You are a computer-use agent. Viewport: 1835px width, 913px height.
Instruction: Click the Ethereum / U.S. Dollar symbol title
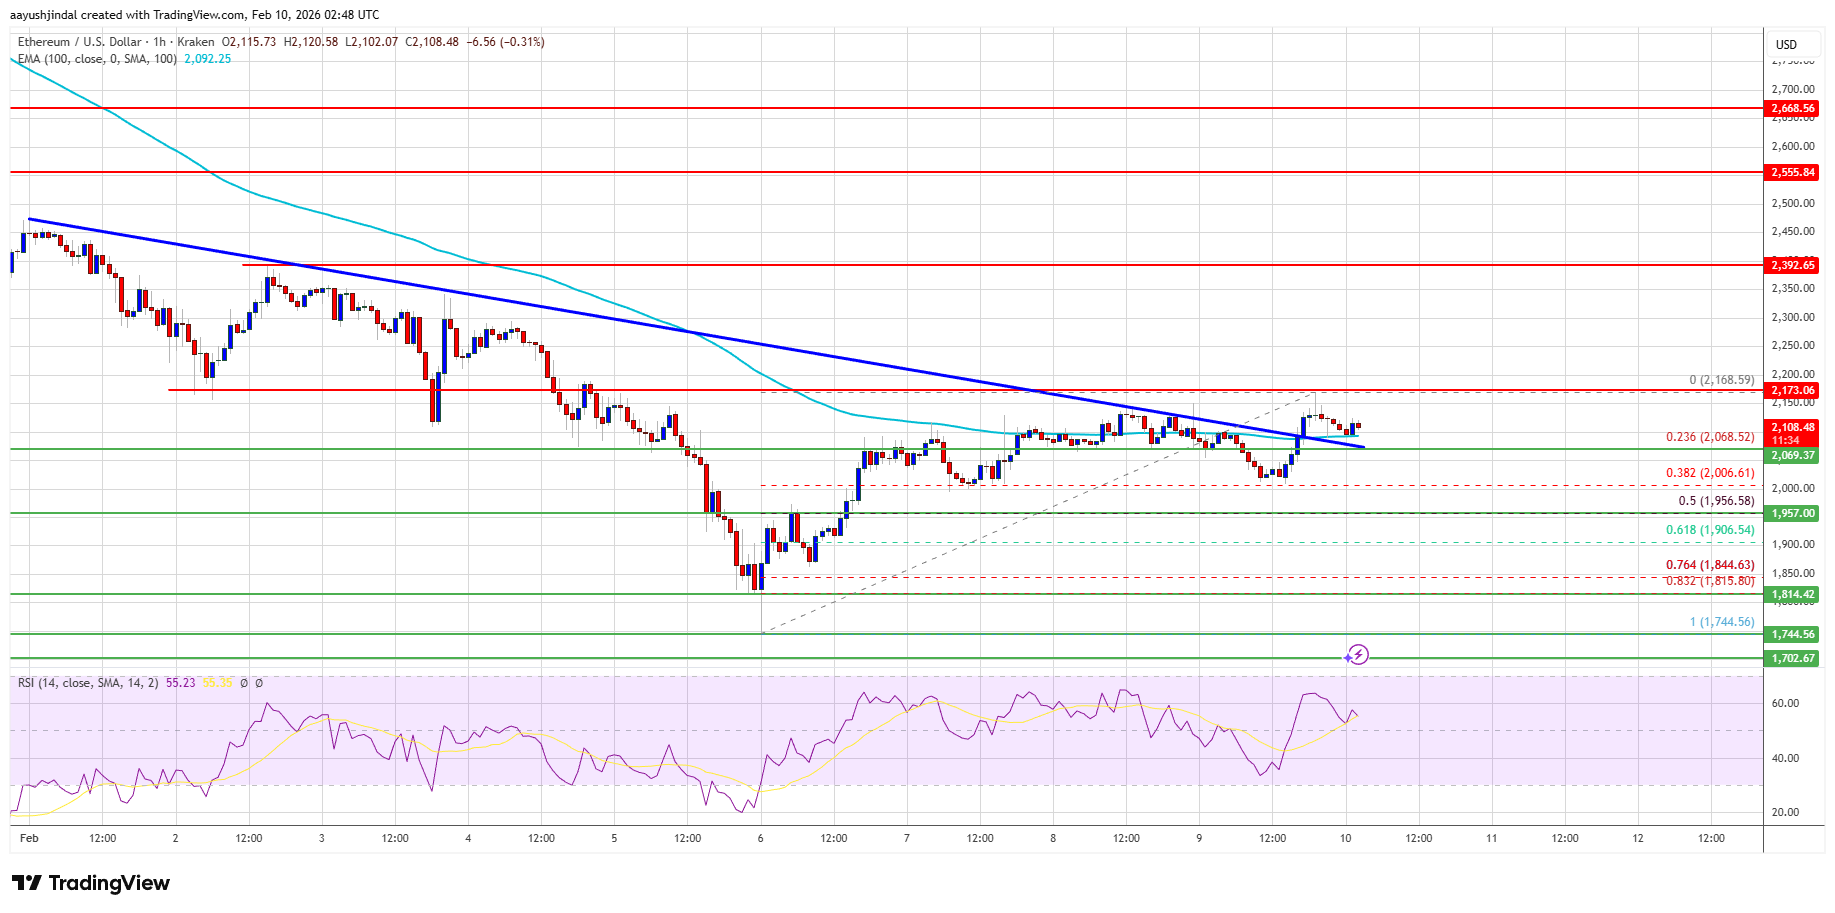(78, 42)
